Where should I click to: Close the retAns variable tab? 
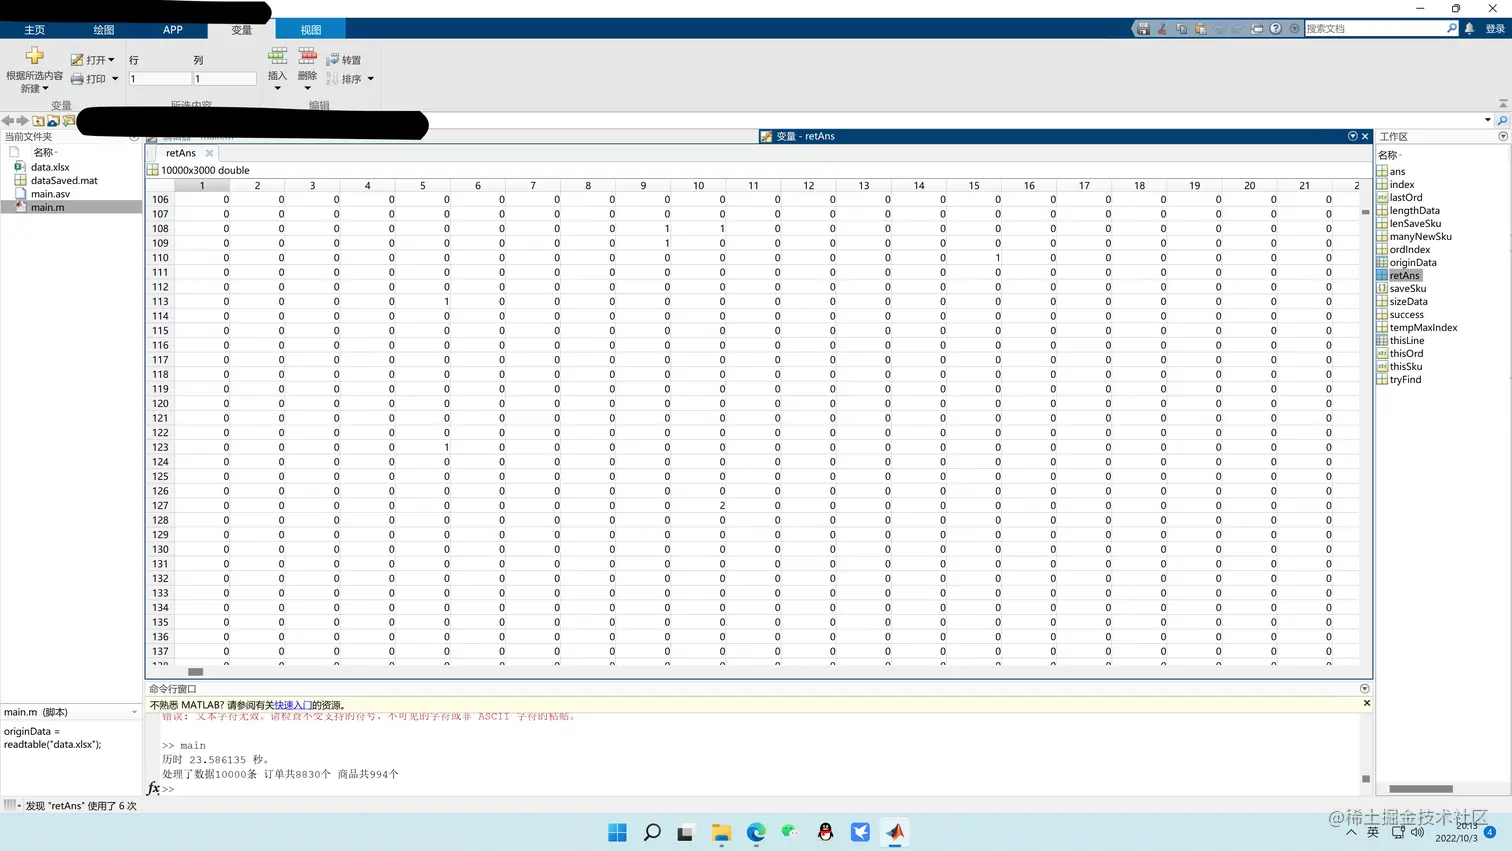click(x=209, y=153)
